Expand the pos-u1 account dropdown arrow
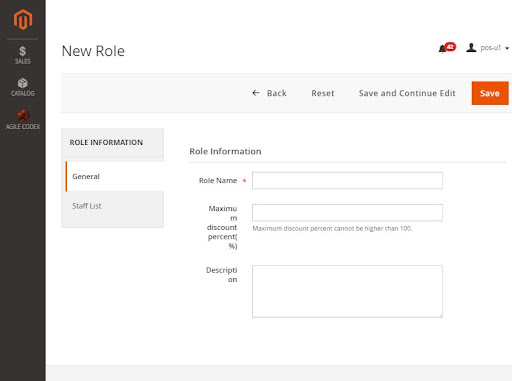This screenshot has height=381, width=512. pyautogui.click(x=507, y=48)
